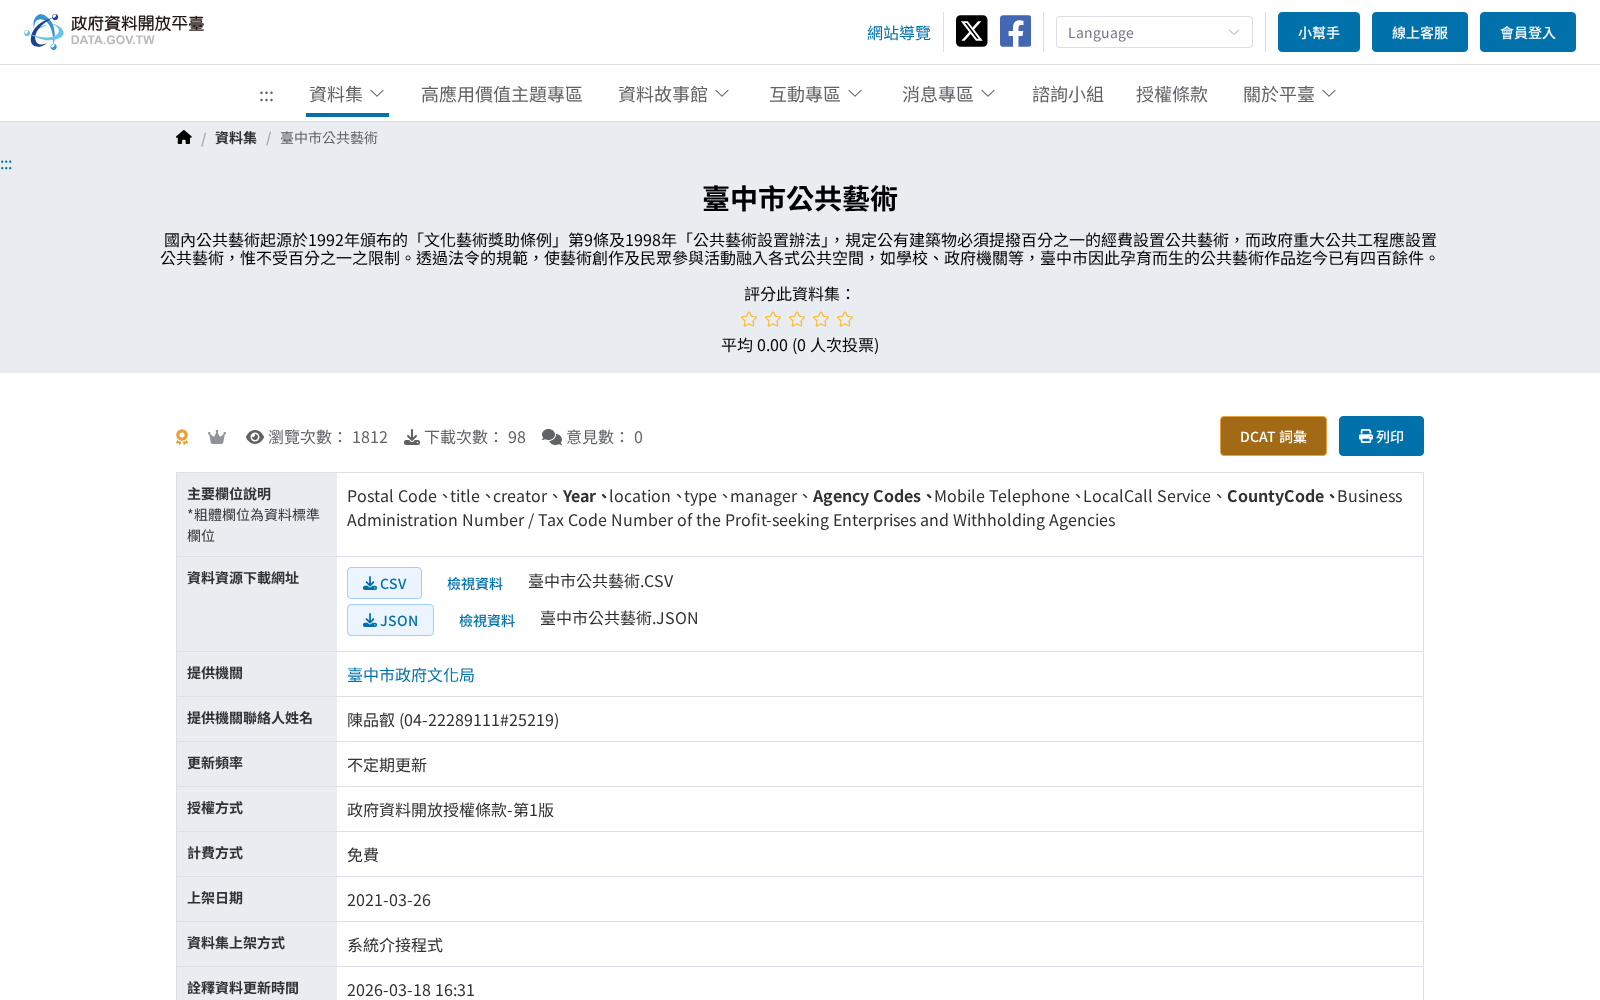Click the upload date 2021-03-26
This screenshot has height=1000, width=1600.
pos(389,900)
